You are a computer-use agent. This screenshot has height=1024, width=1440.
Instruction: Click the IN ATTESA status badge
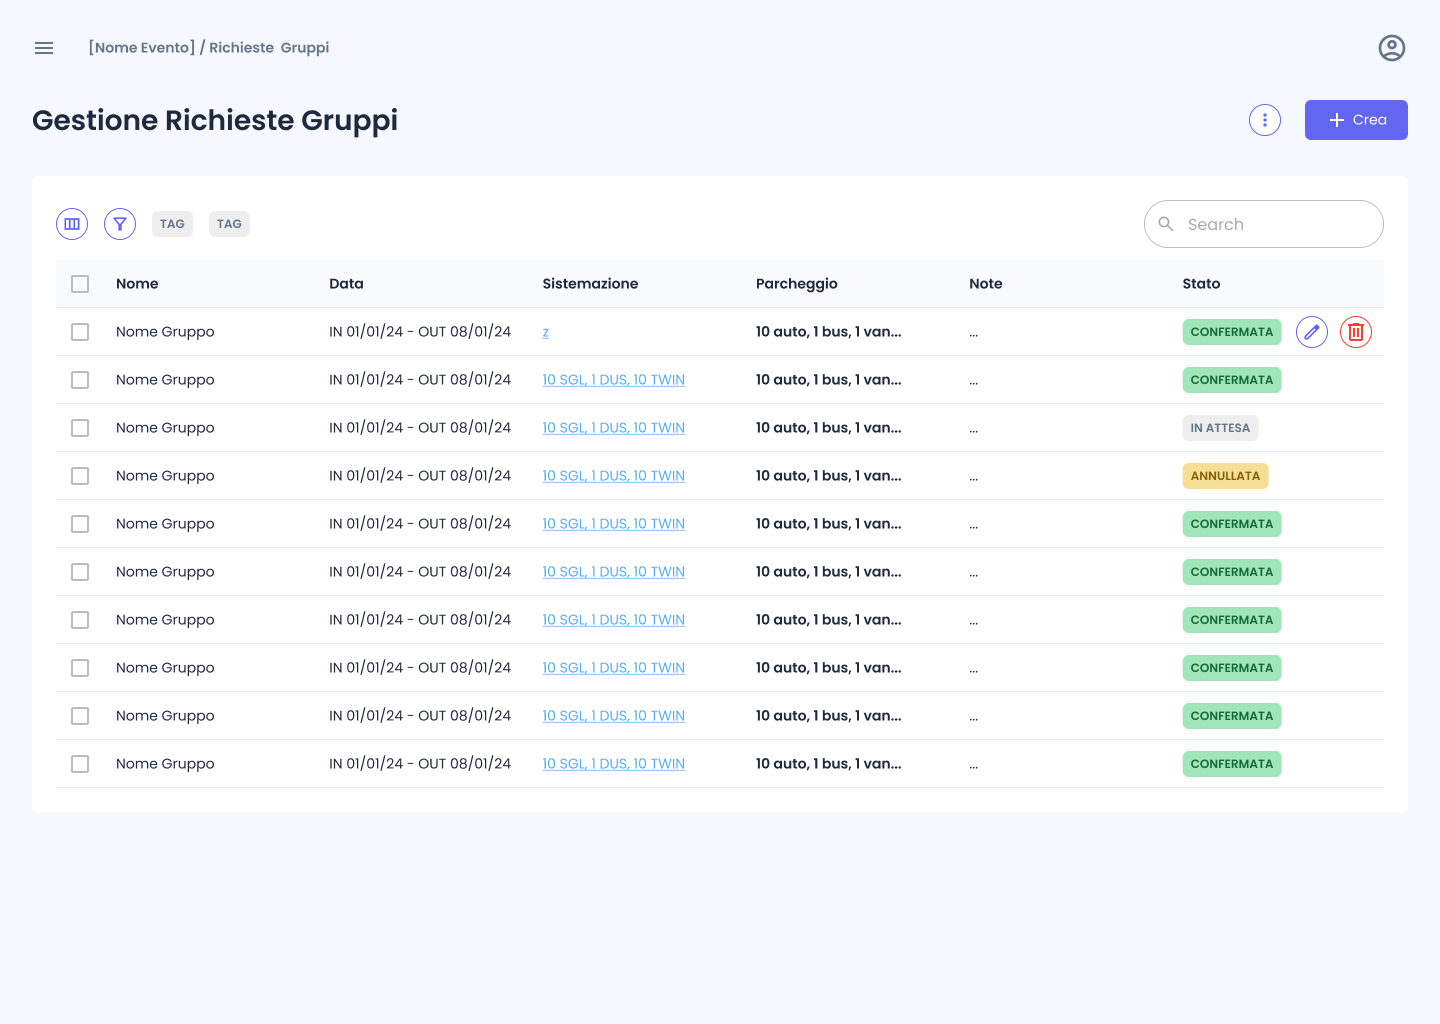pos(1220,428)
